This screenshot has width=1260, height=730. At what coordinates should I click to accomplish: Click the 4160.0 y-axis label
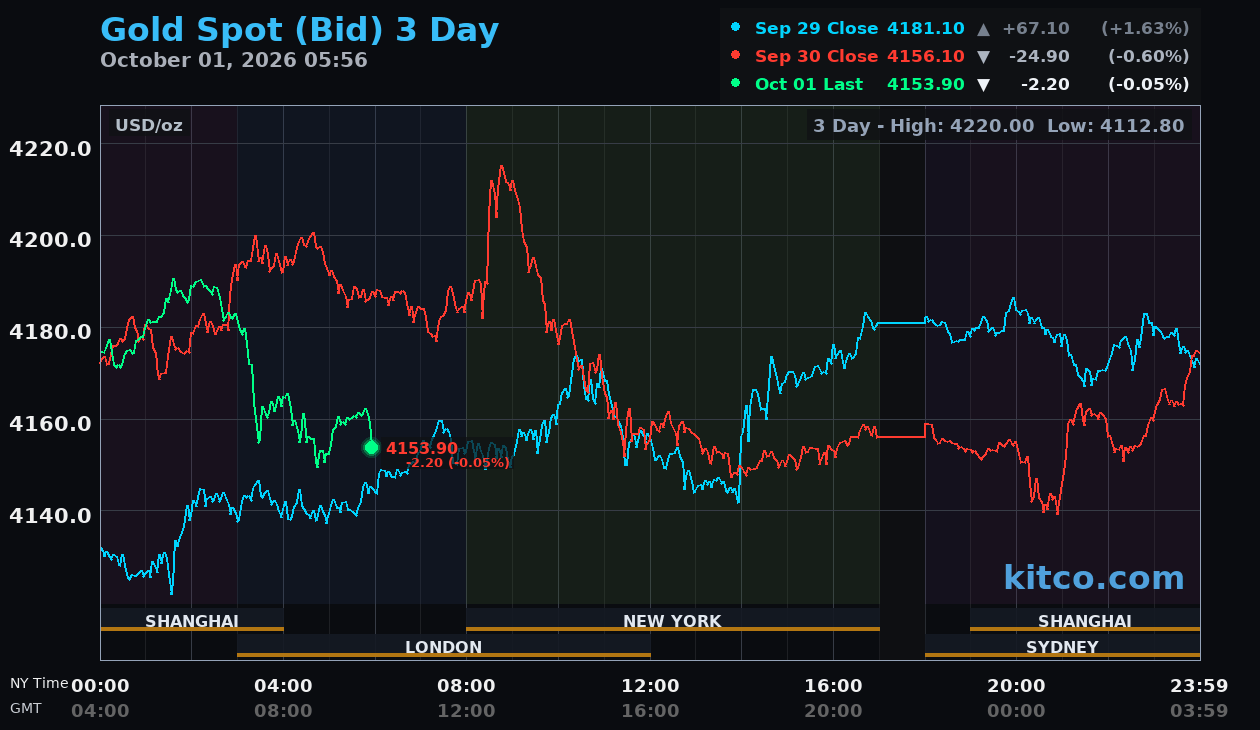point(50,422)
